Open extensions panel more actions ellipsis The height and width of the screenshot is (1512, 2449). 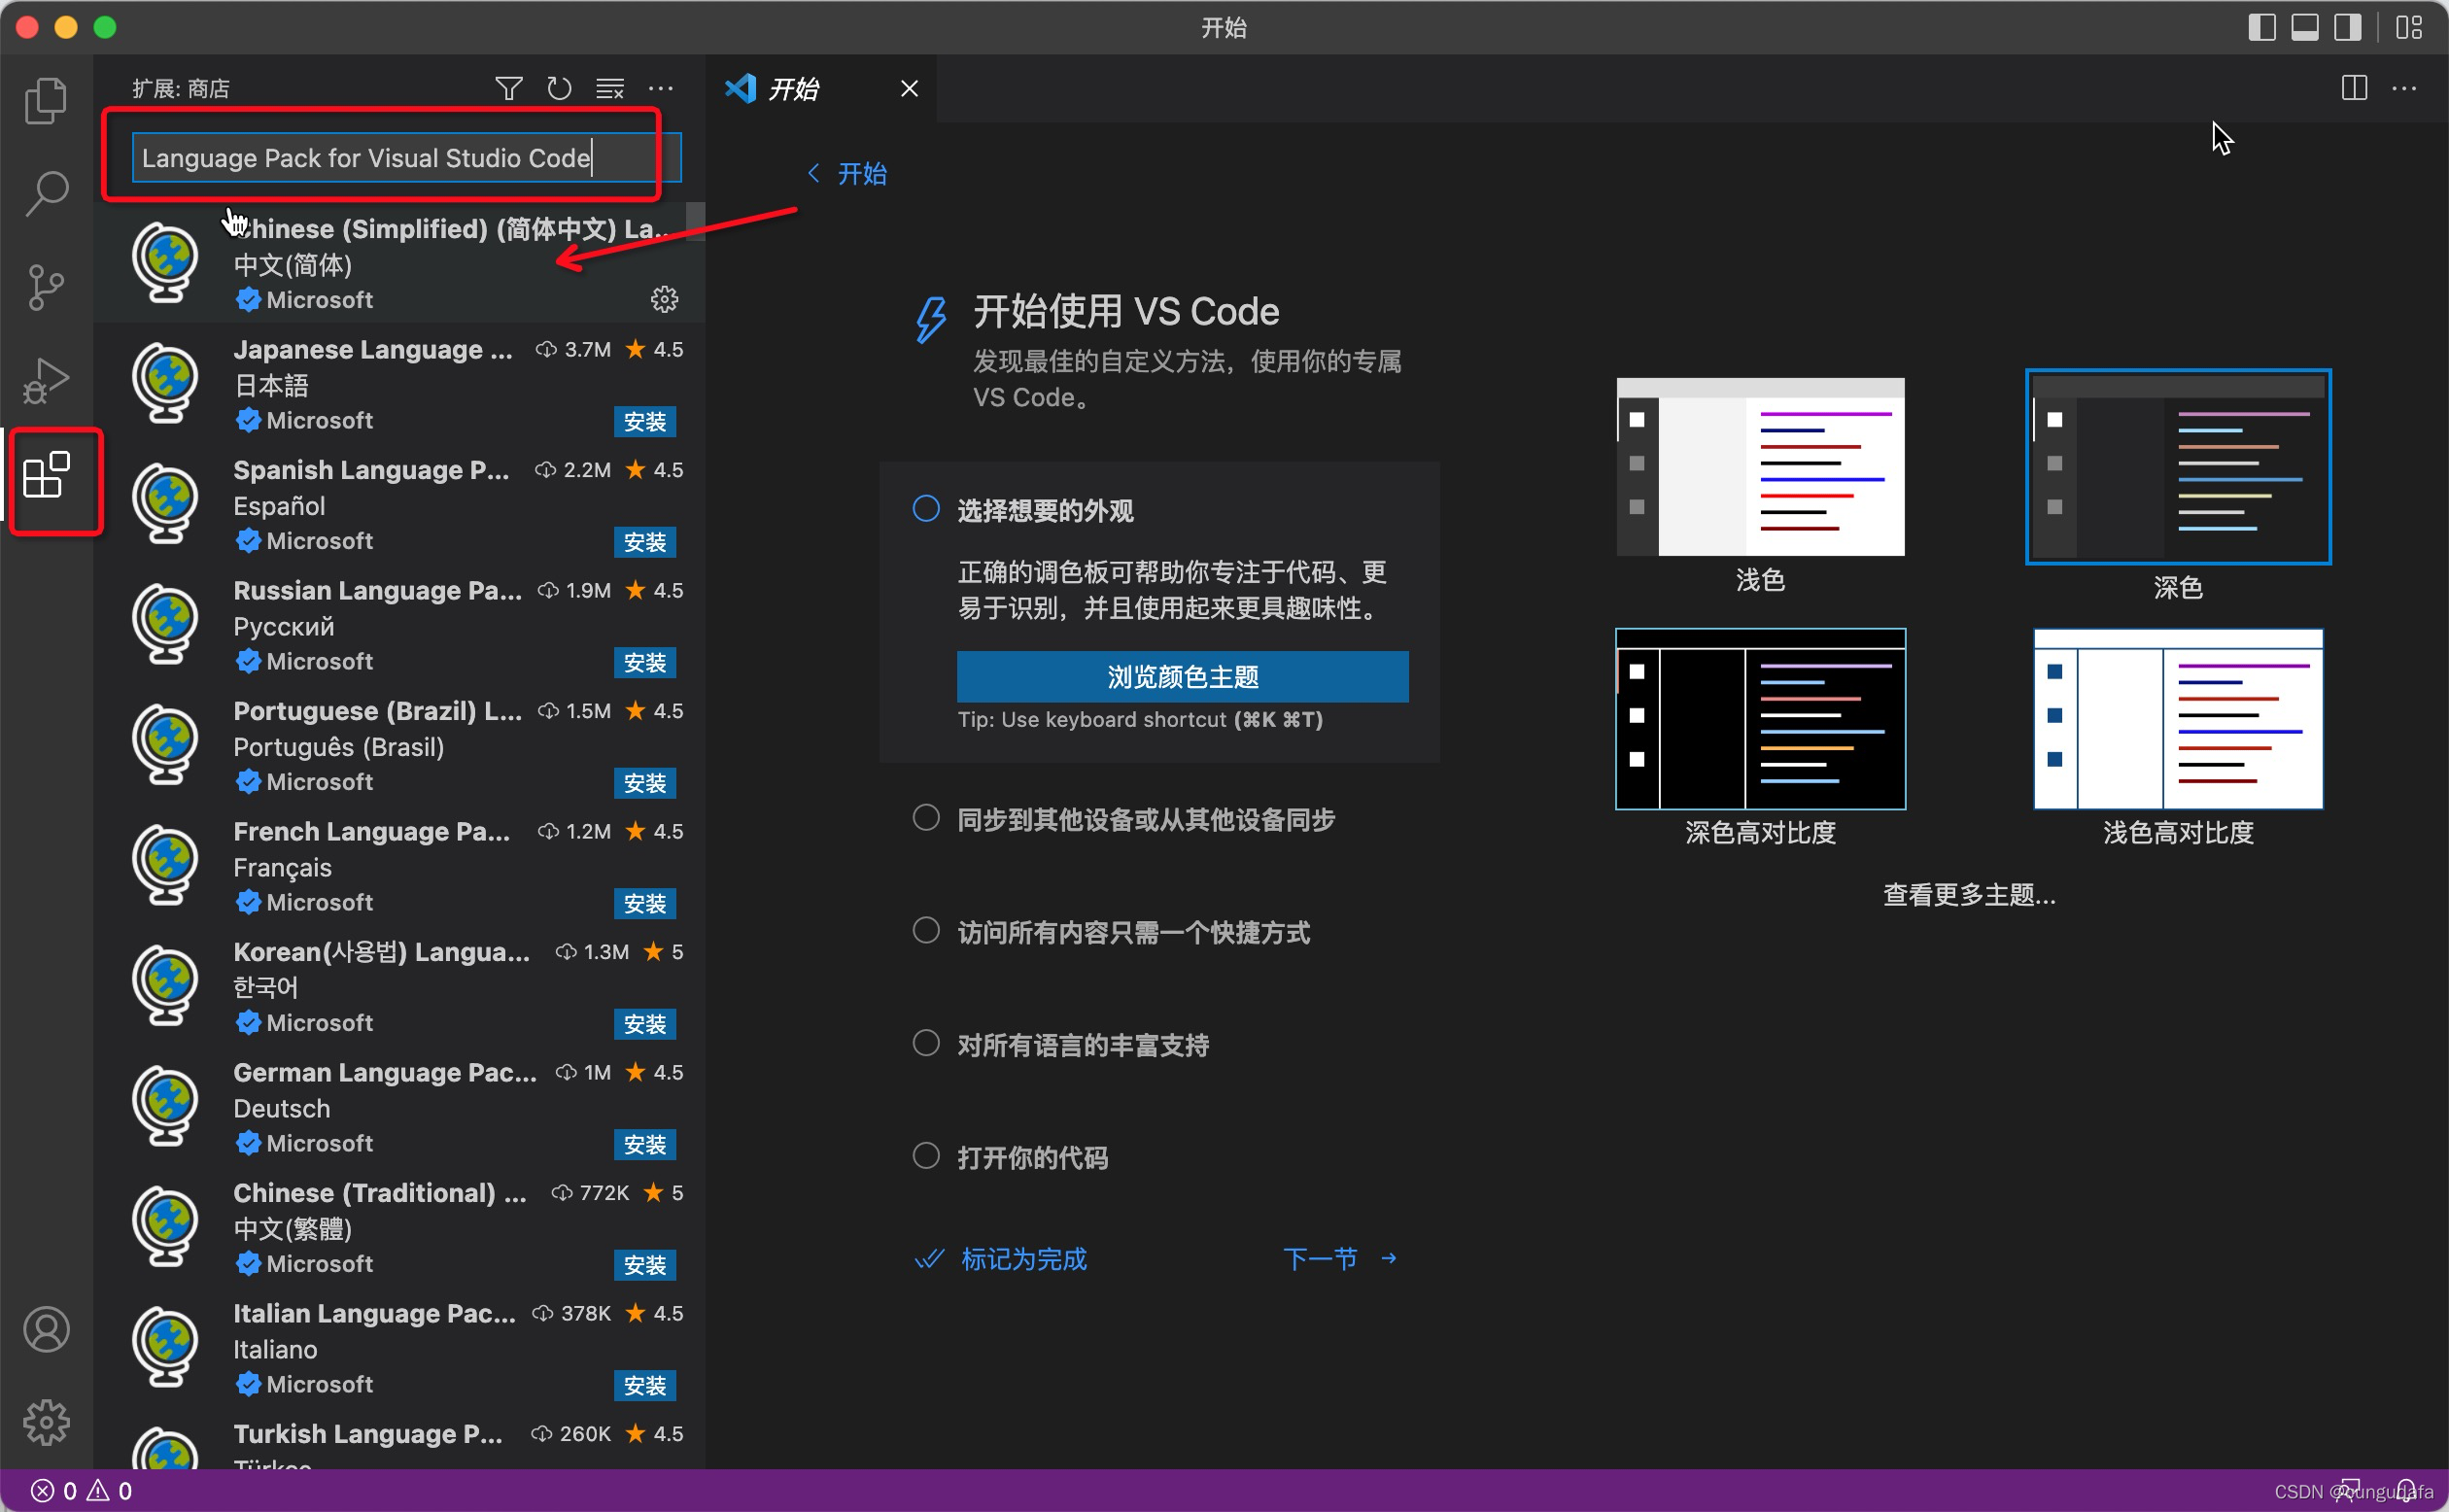click(x=661, y=89)
